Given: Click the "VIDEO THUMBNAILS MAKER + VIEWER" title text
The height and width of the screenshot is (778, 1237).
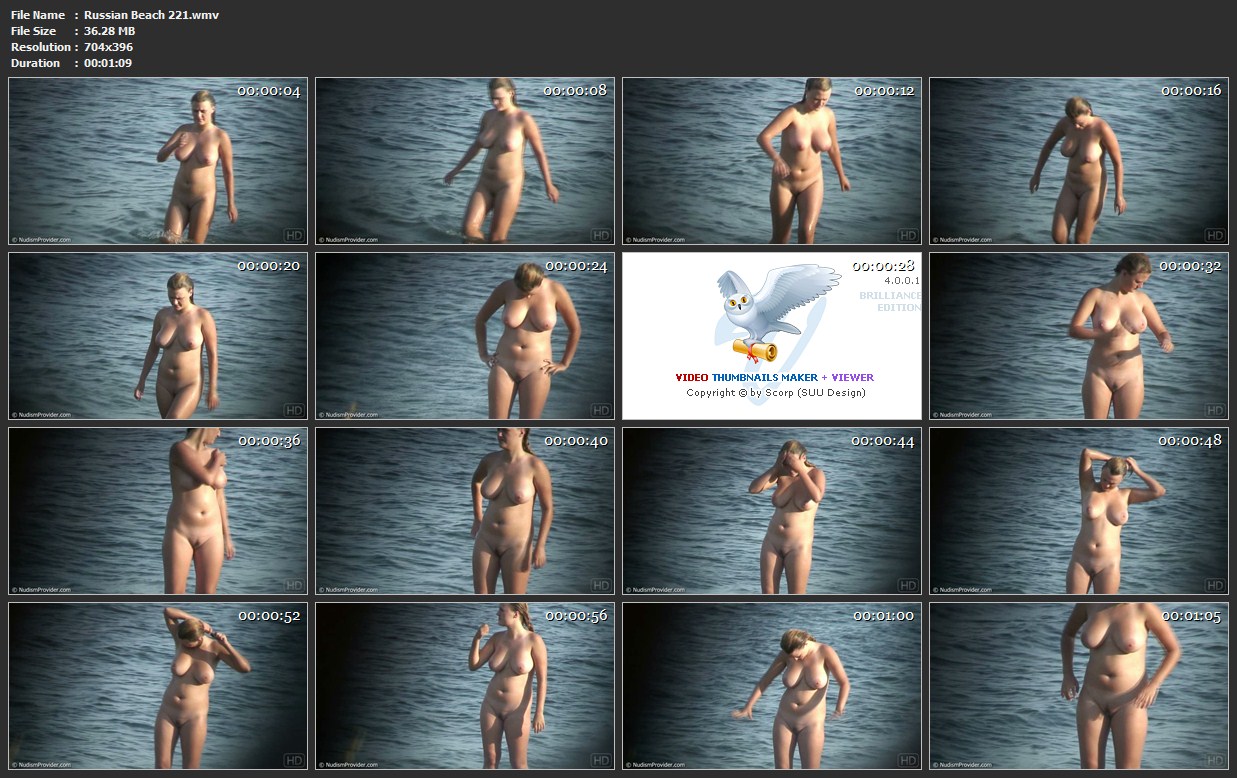Looking at the screenshot, I should click(x=774, y=377).
